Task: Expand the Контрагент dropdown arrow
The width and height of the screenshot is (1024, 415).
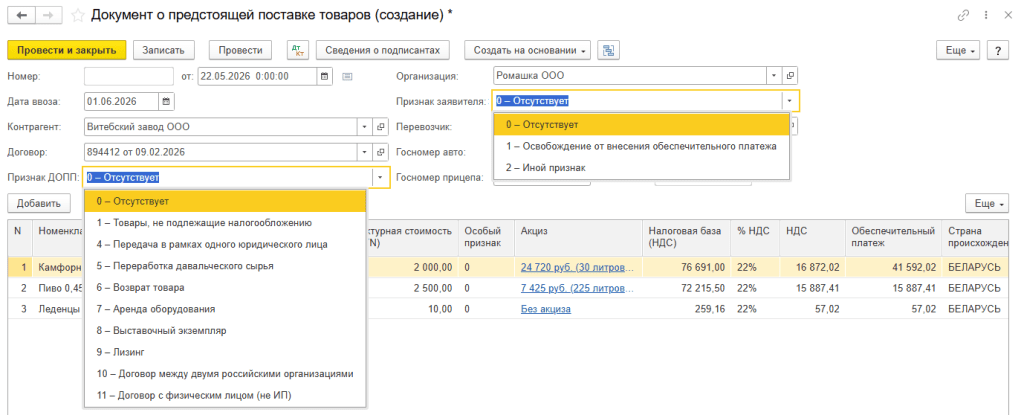Action: tap(364, 127)
